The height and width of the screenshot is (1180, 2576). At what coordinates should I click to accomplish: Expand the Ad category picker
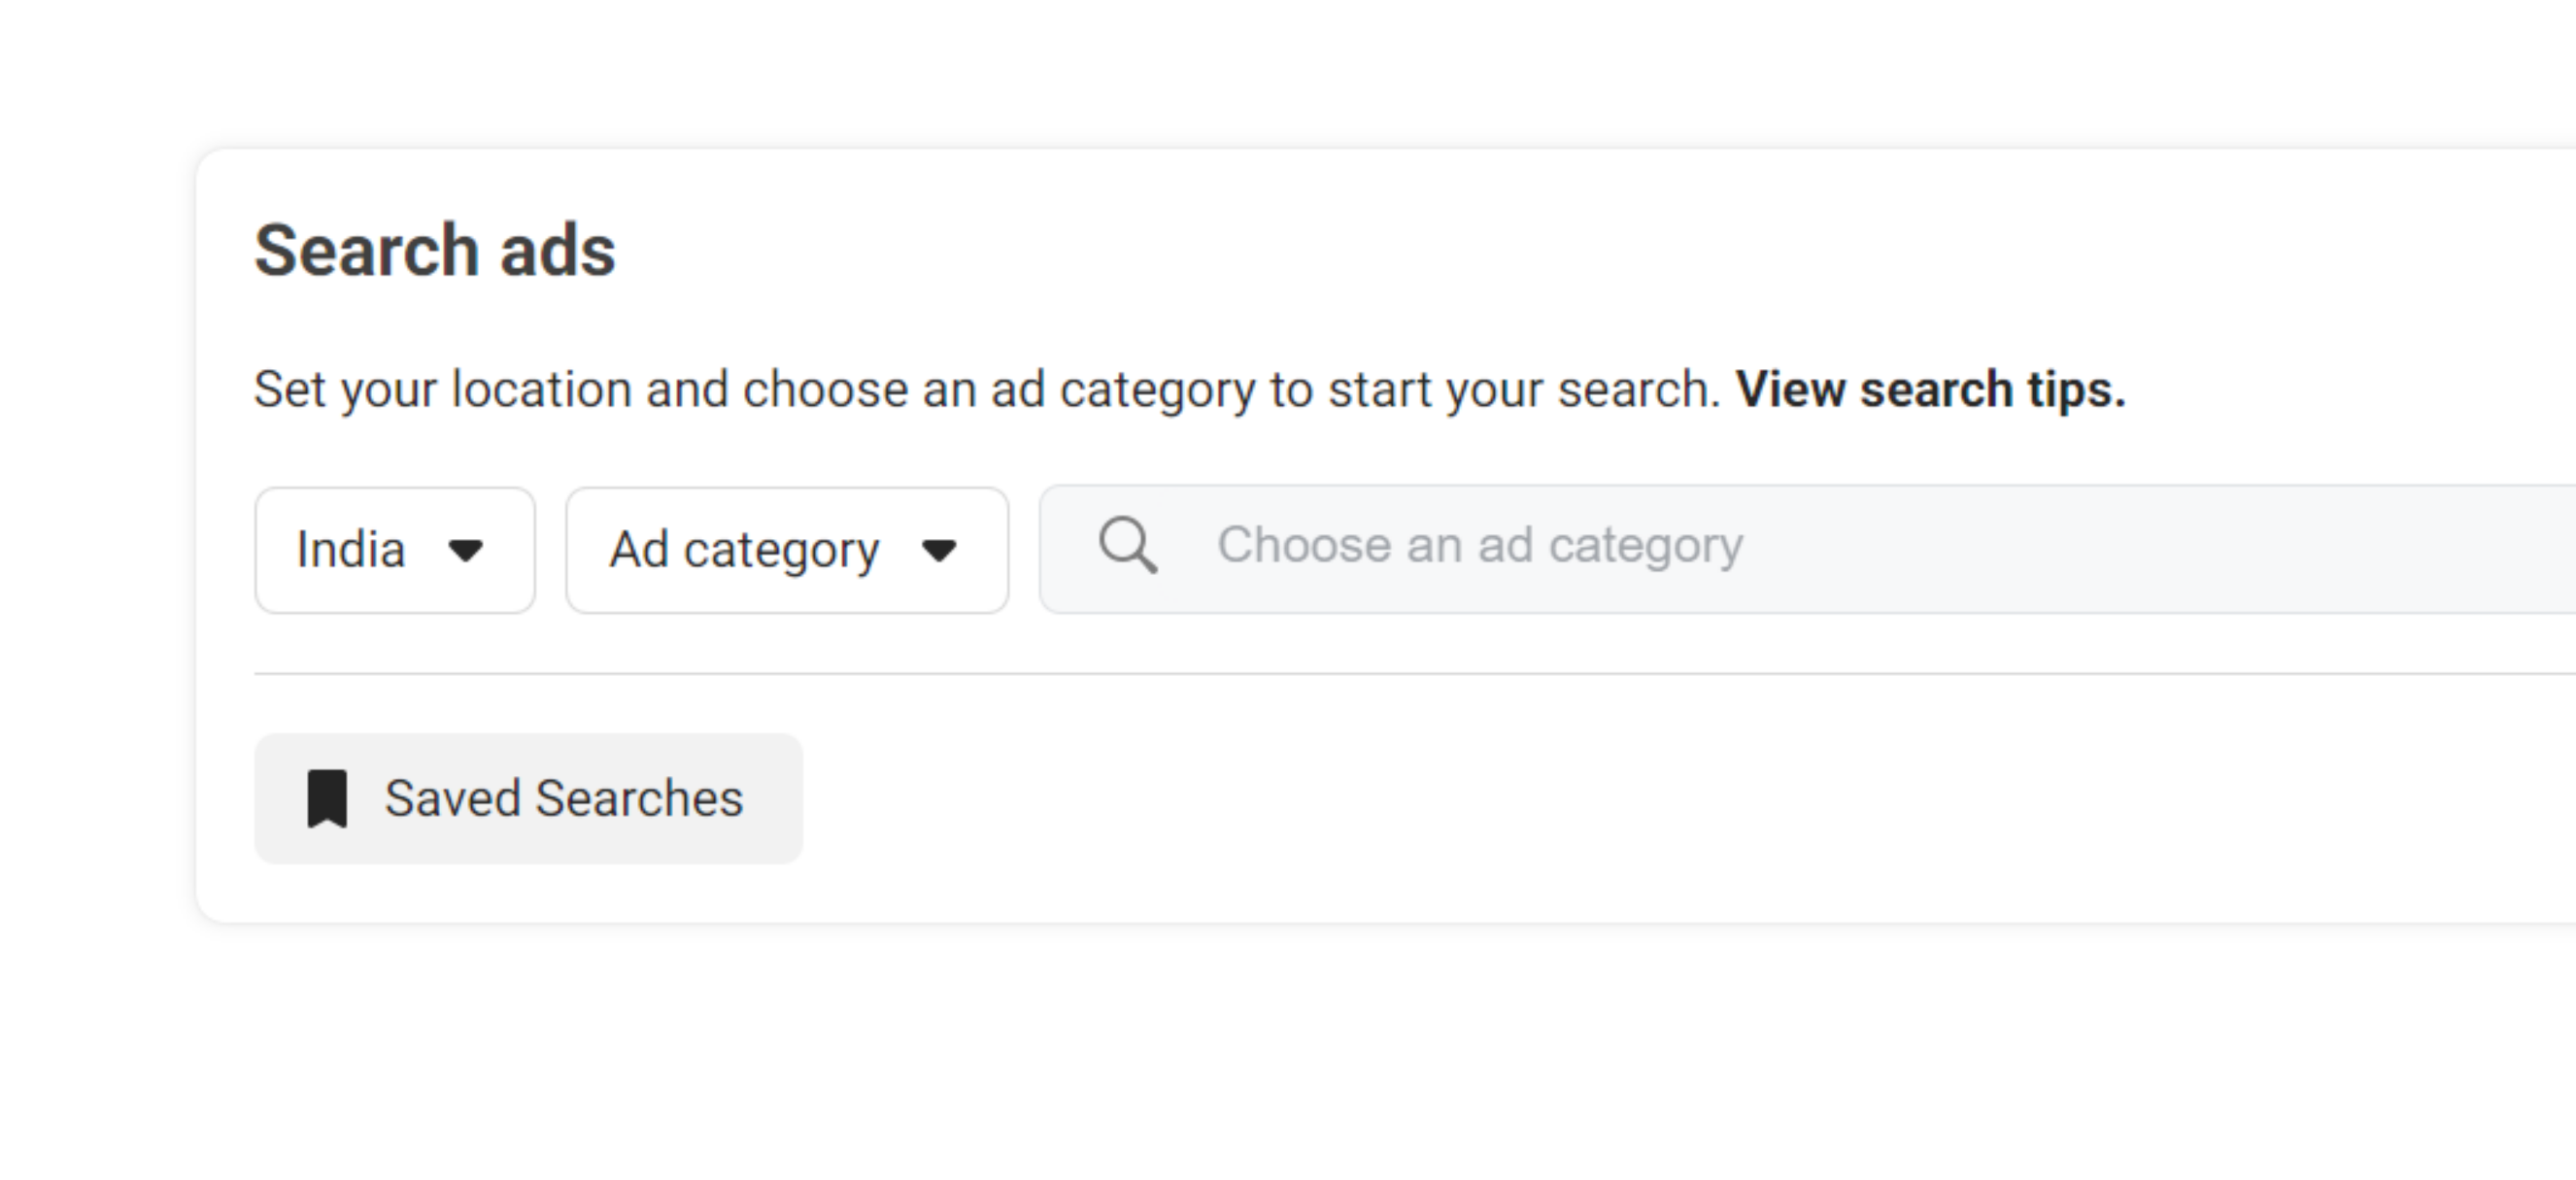pos(786,549)
